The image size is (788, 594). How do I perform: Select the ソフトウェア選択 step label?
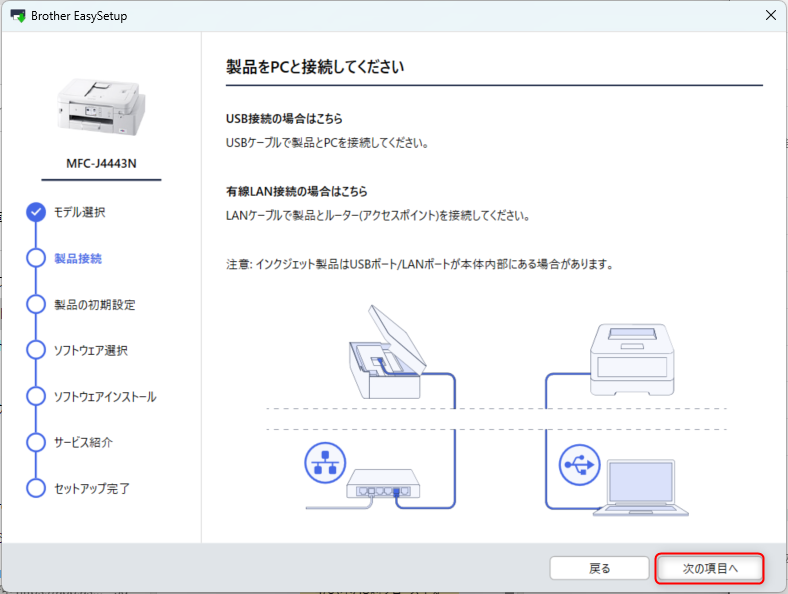pos(91,350)
